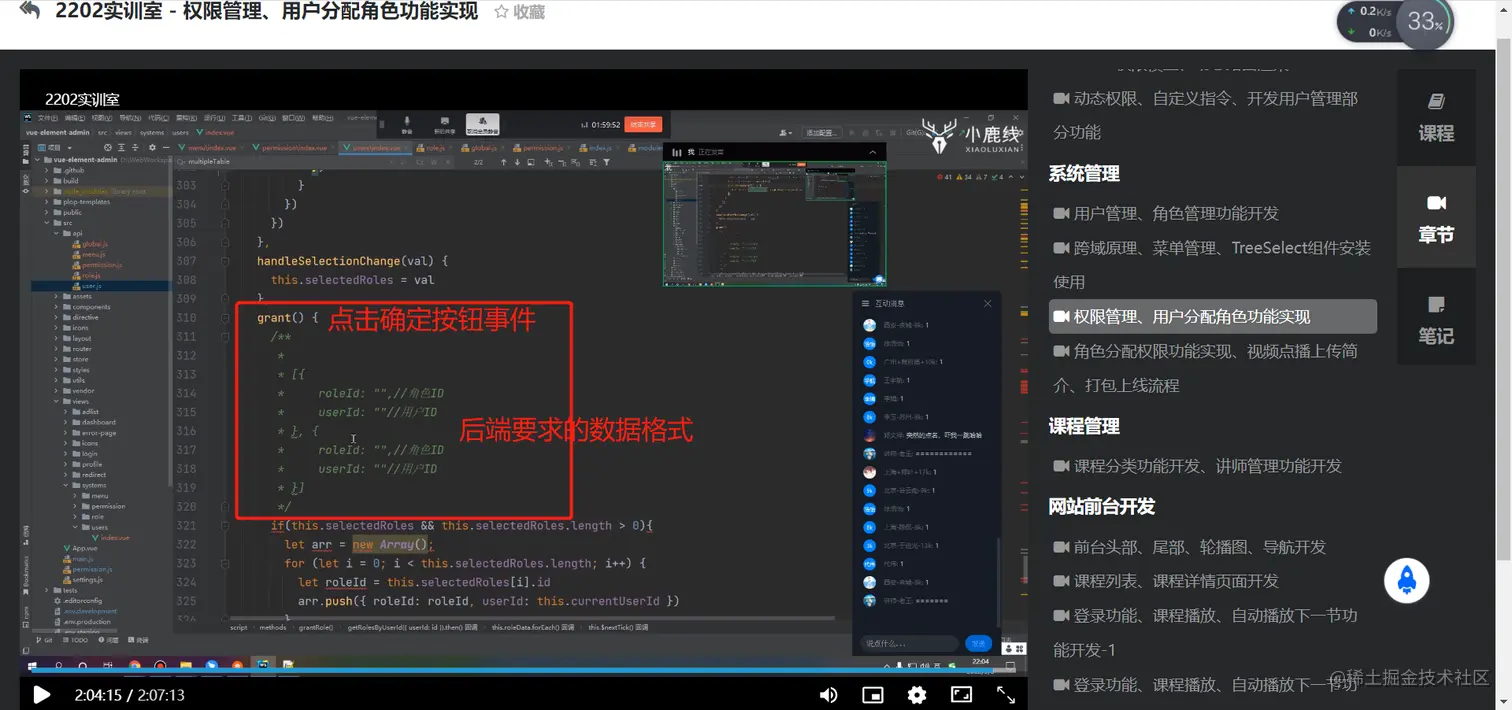Click the 课程管理 section heading

[x=1083, y=426]
